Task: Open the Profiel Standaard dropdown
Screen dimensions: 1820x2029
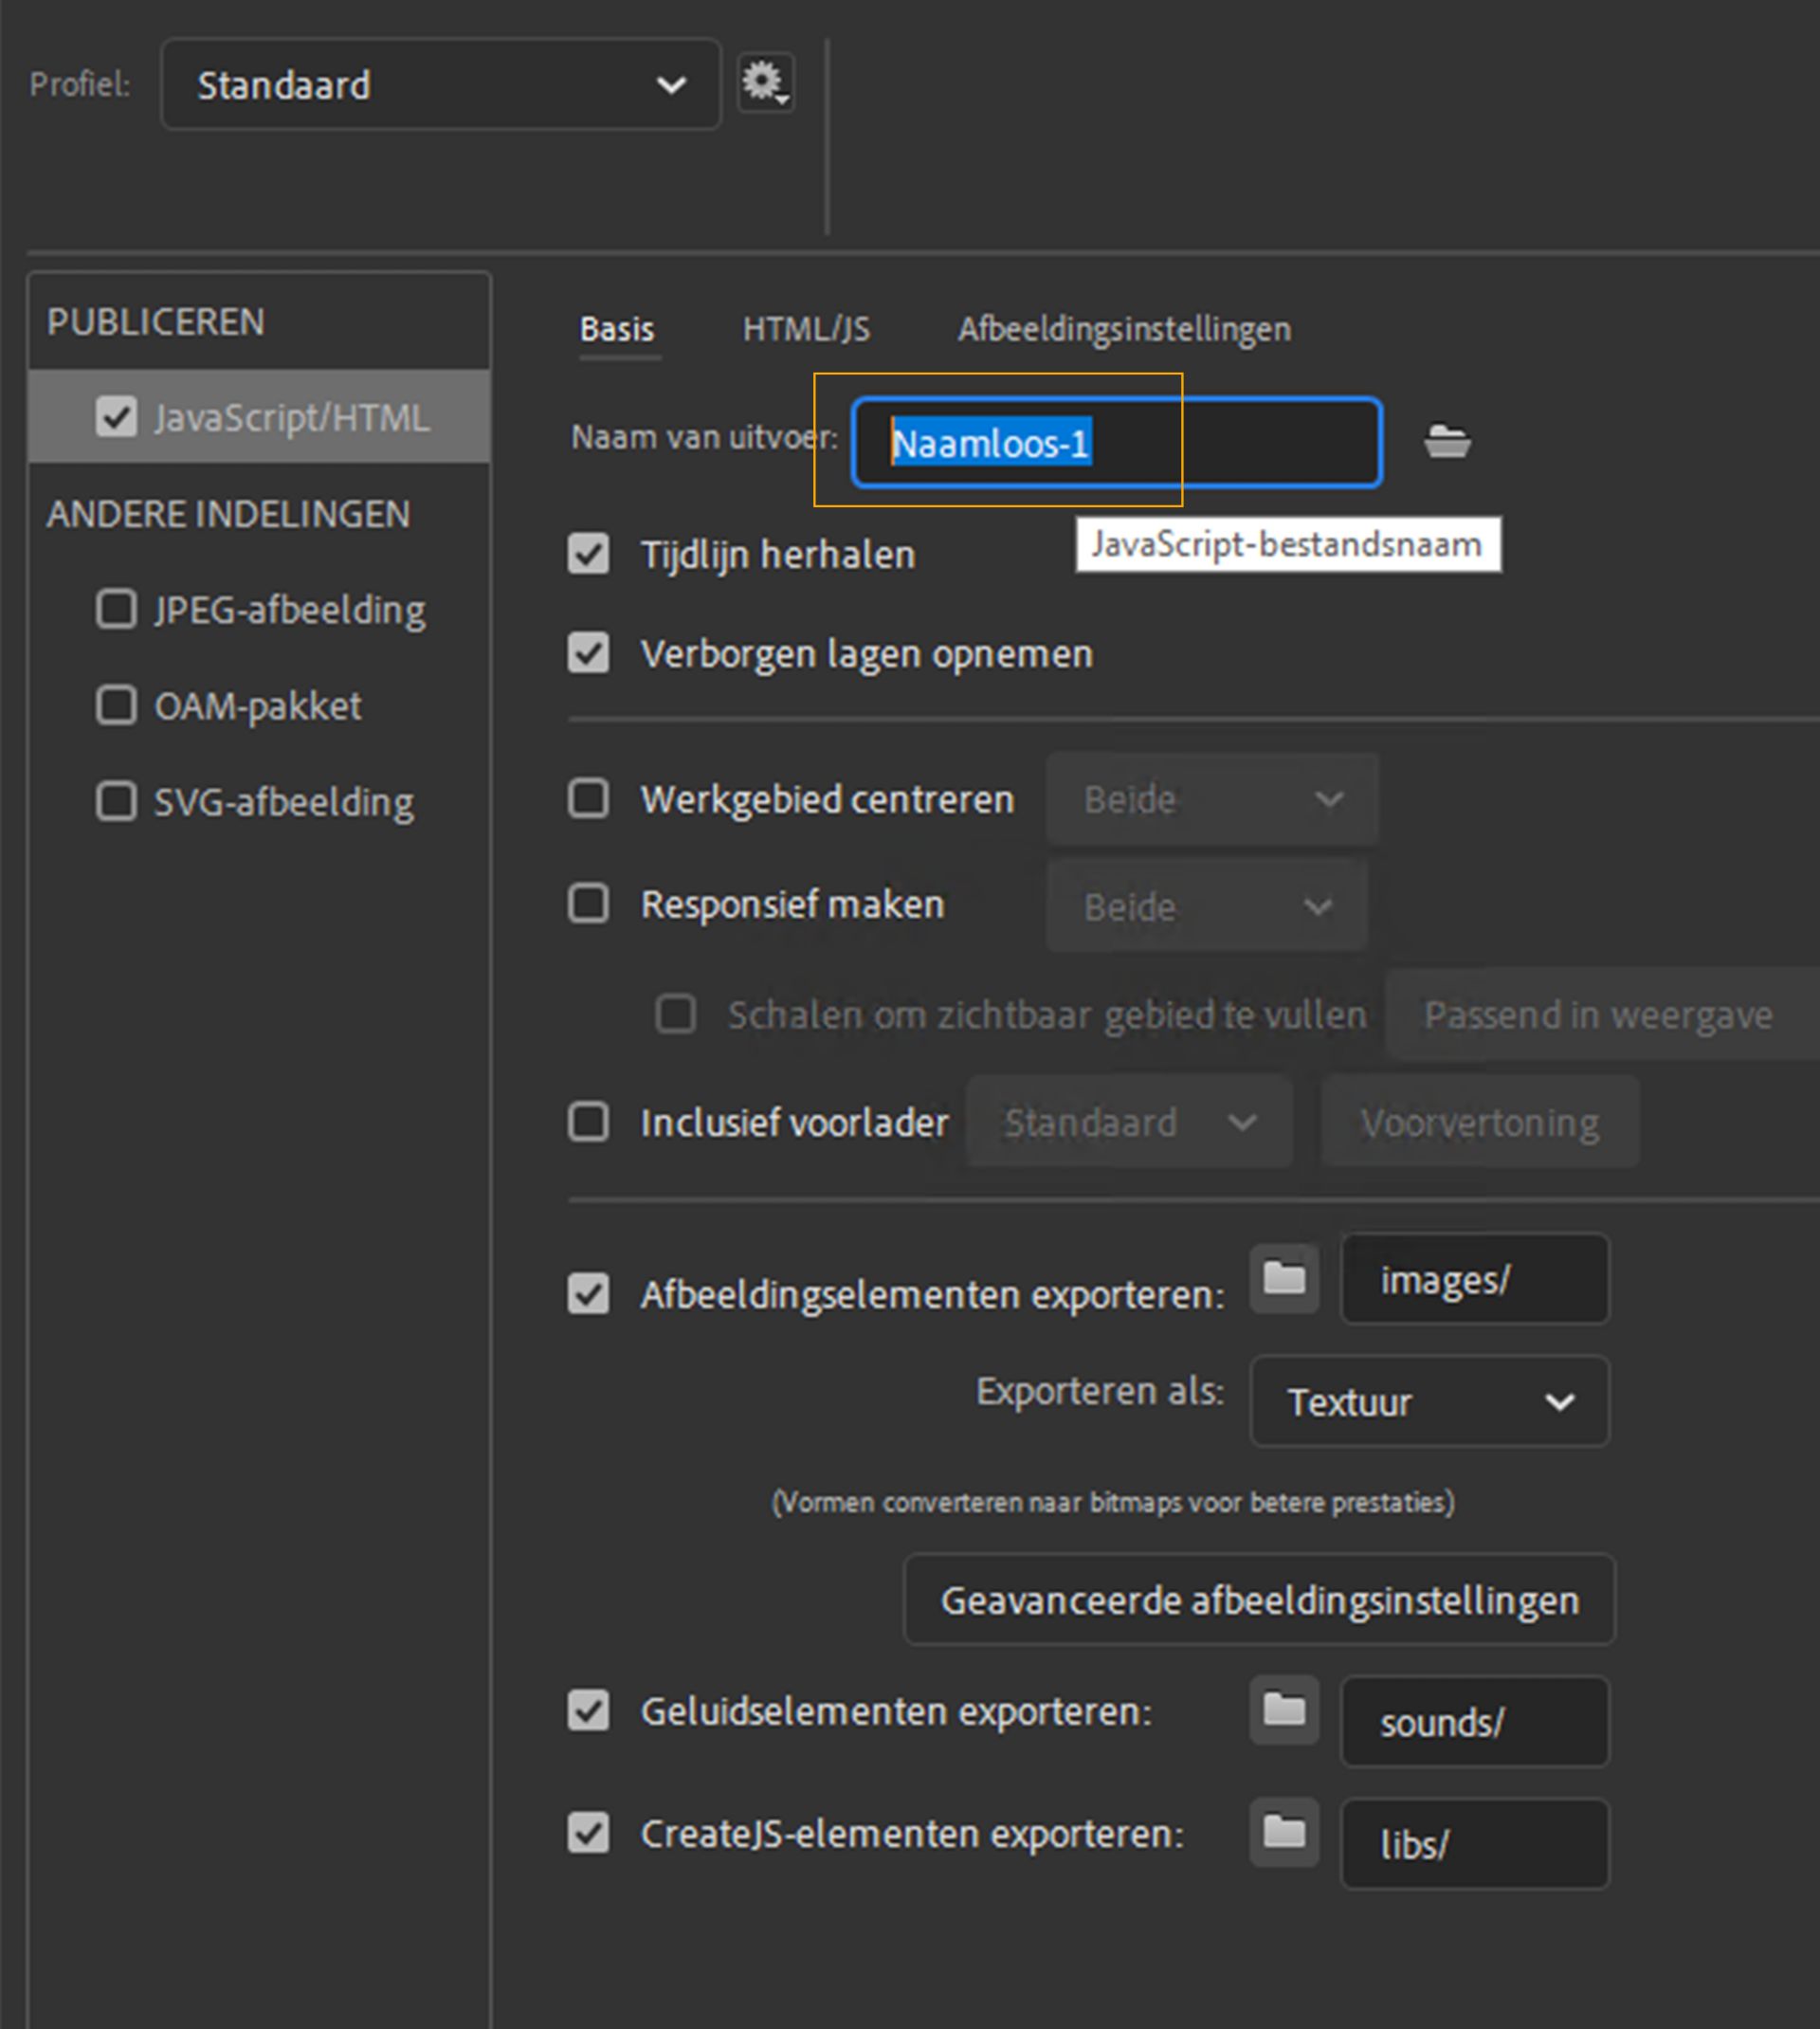Action: pyautogui.click(x=440, y=85)
